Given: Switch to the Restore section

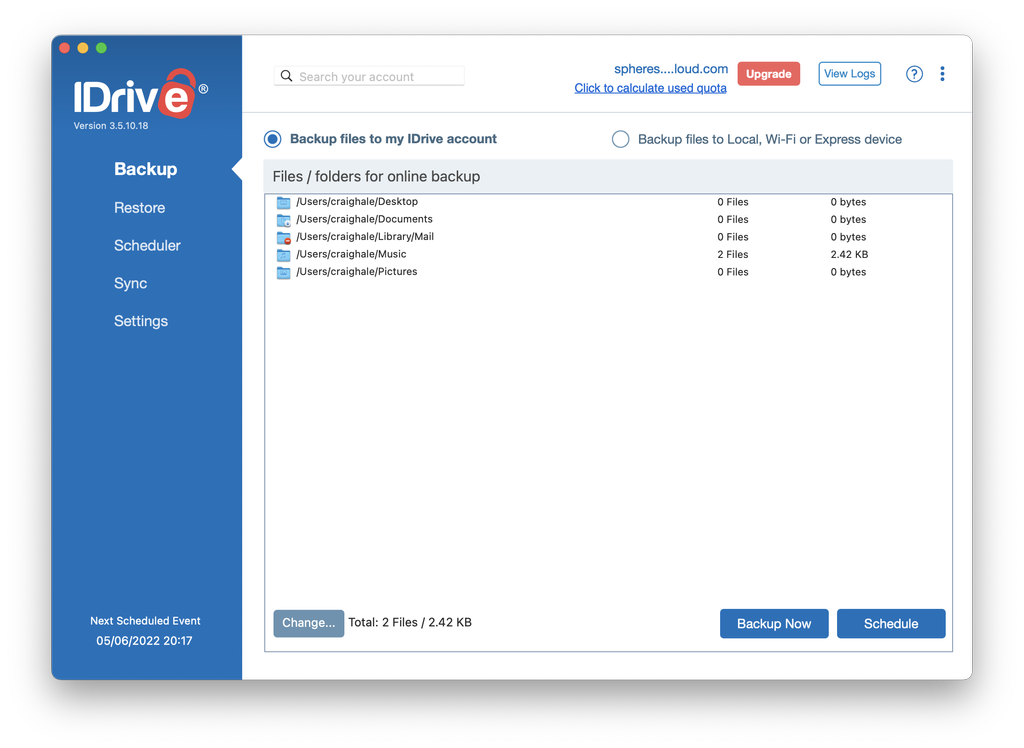Looking at the screenshot, I should (139, 207).
